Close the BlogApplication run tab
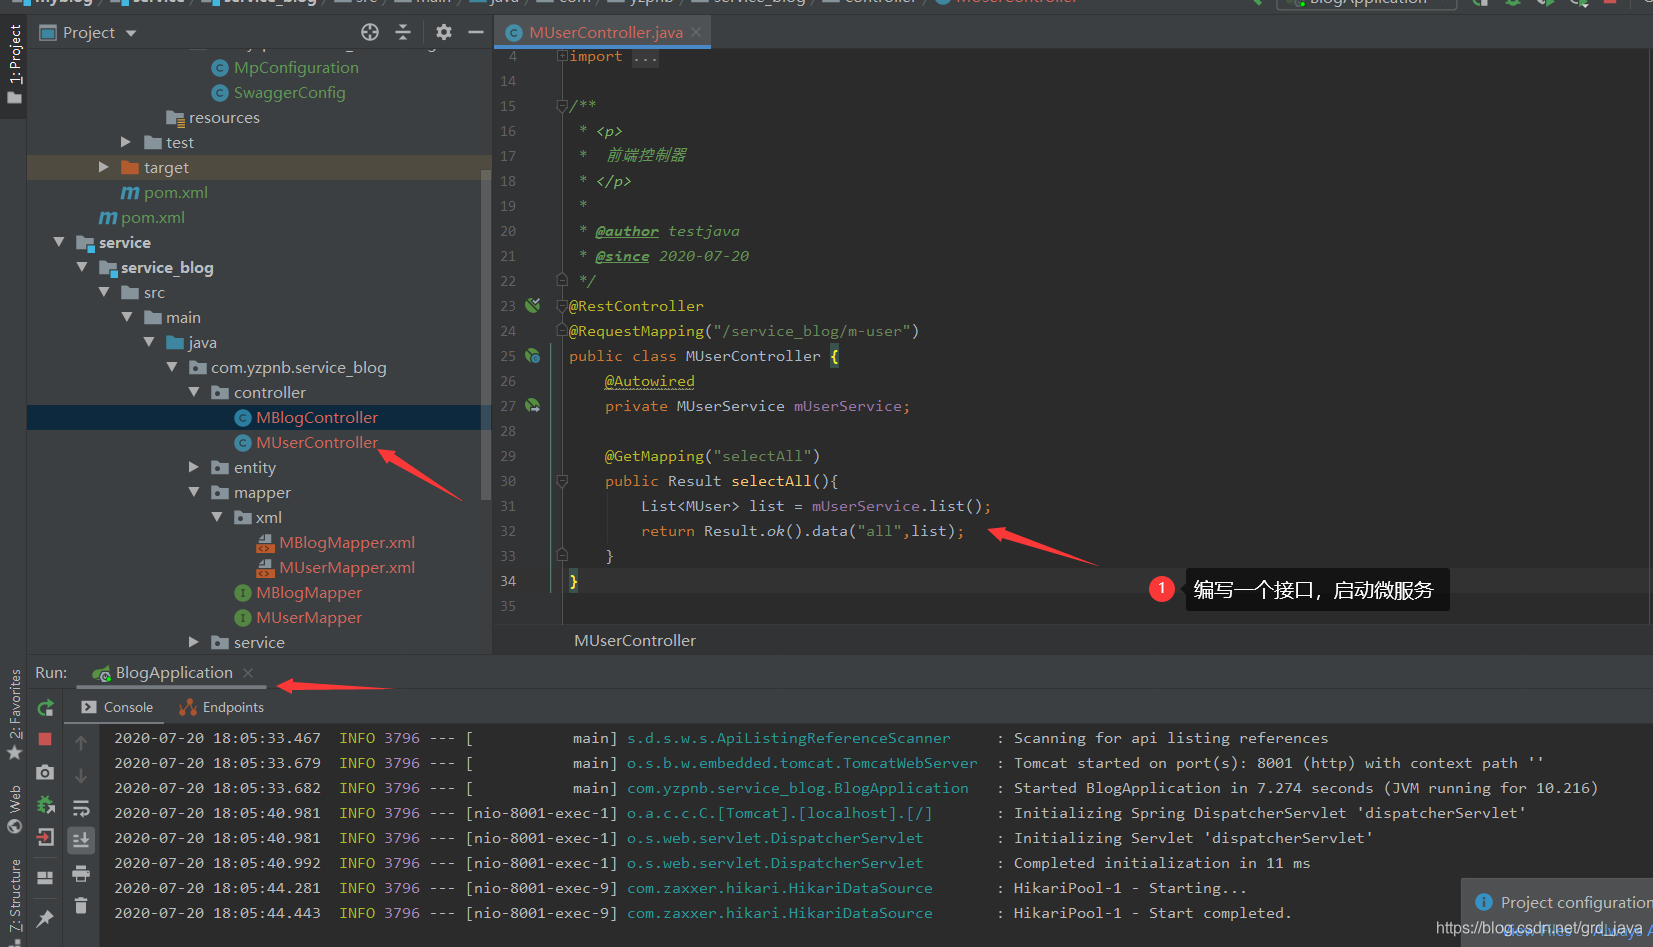 (x=248, y=673)
